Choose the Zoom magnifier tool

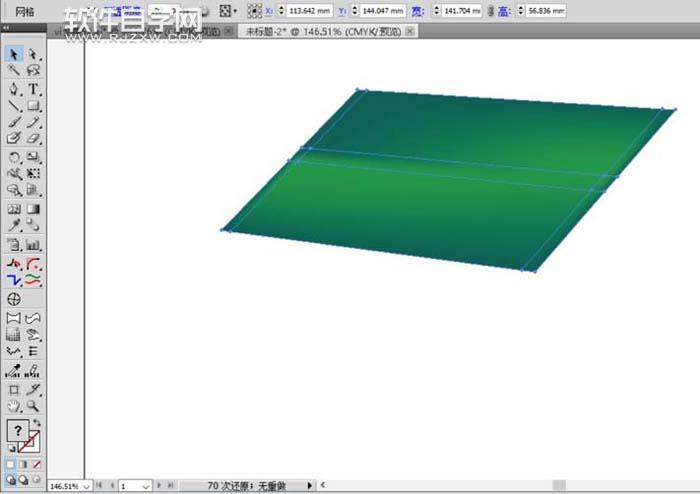coord(34,407)
